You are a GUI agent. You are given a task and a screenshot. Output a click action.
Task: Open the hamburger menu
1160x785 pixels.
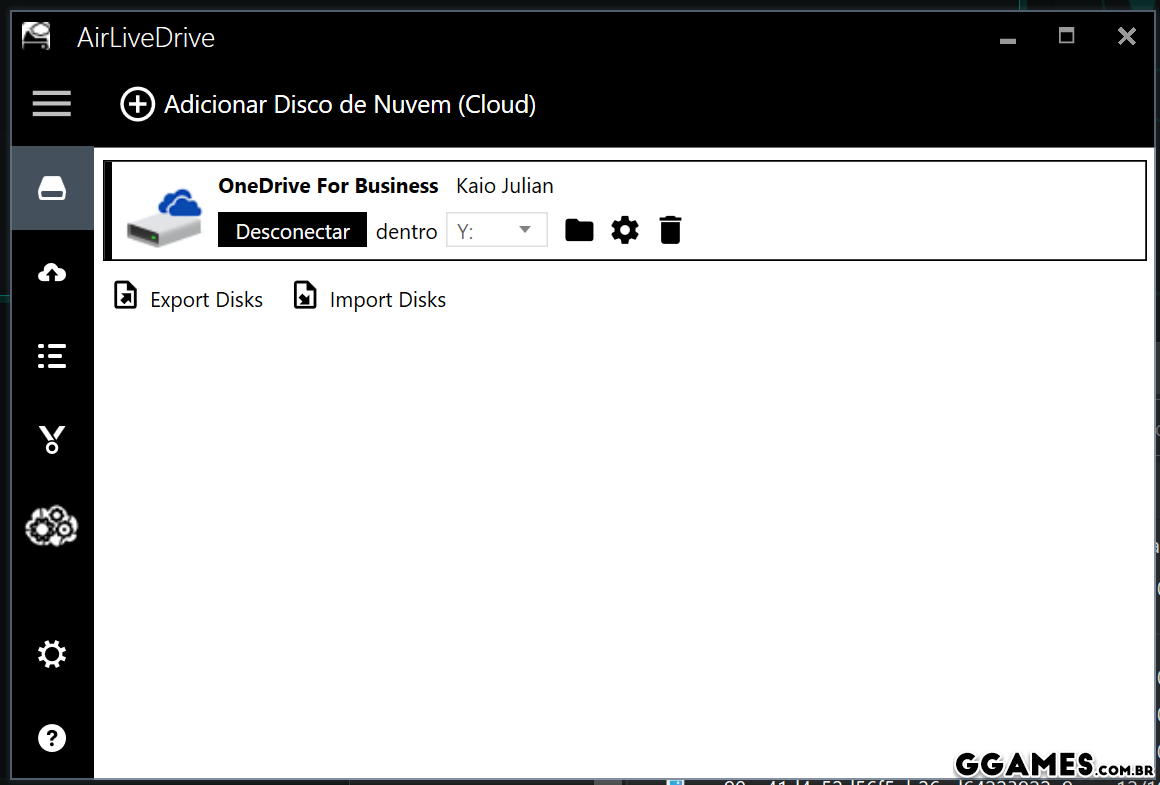pos(52,104)
